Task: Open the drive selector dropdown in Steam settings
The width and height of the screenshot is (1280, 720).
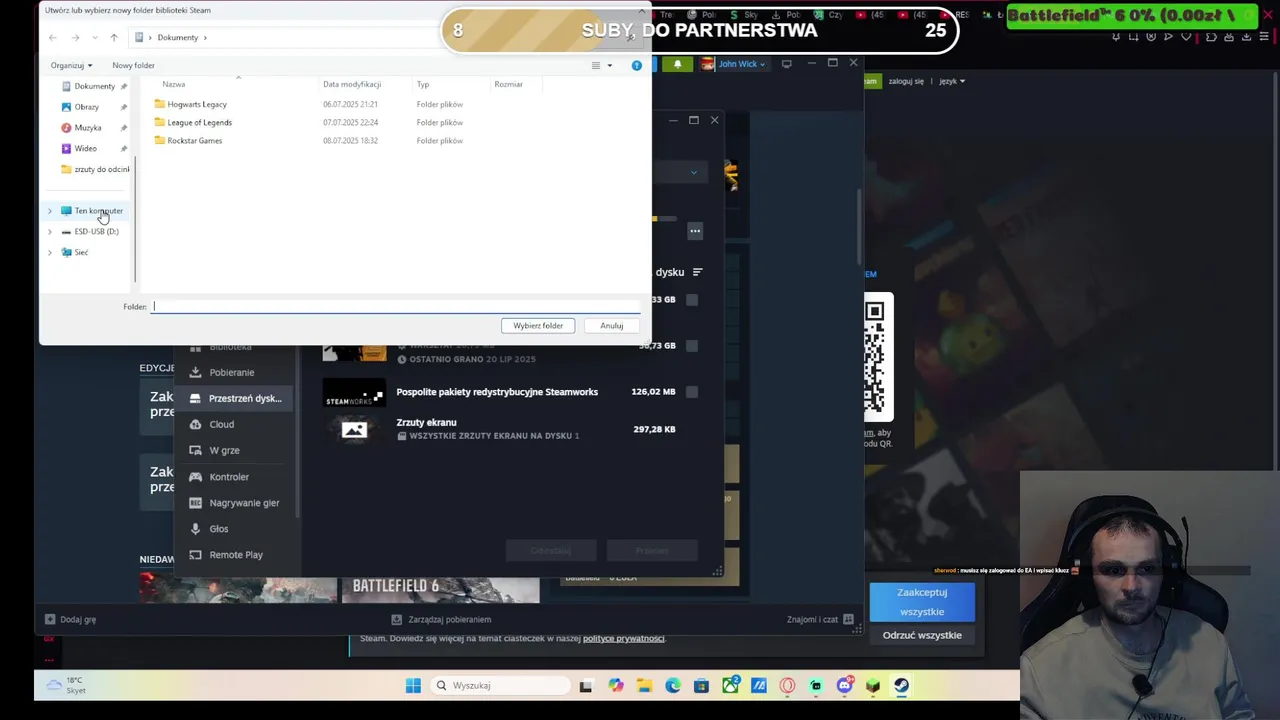Action: 694,172
